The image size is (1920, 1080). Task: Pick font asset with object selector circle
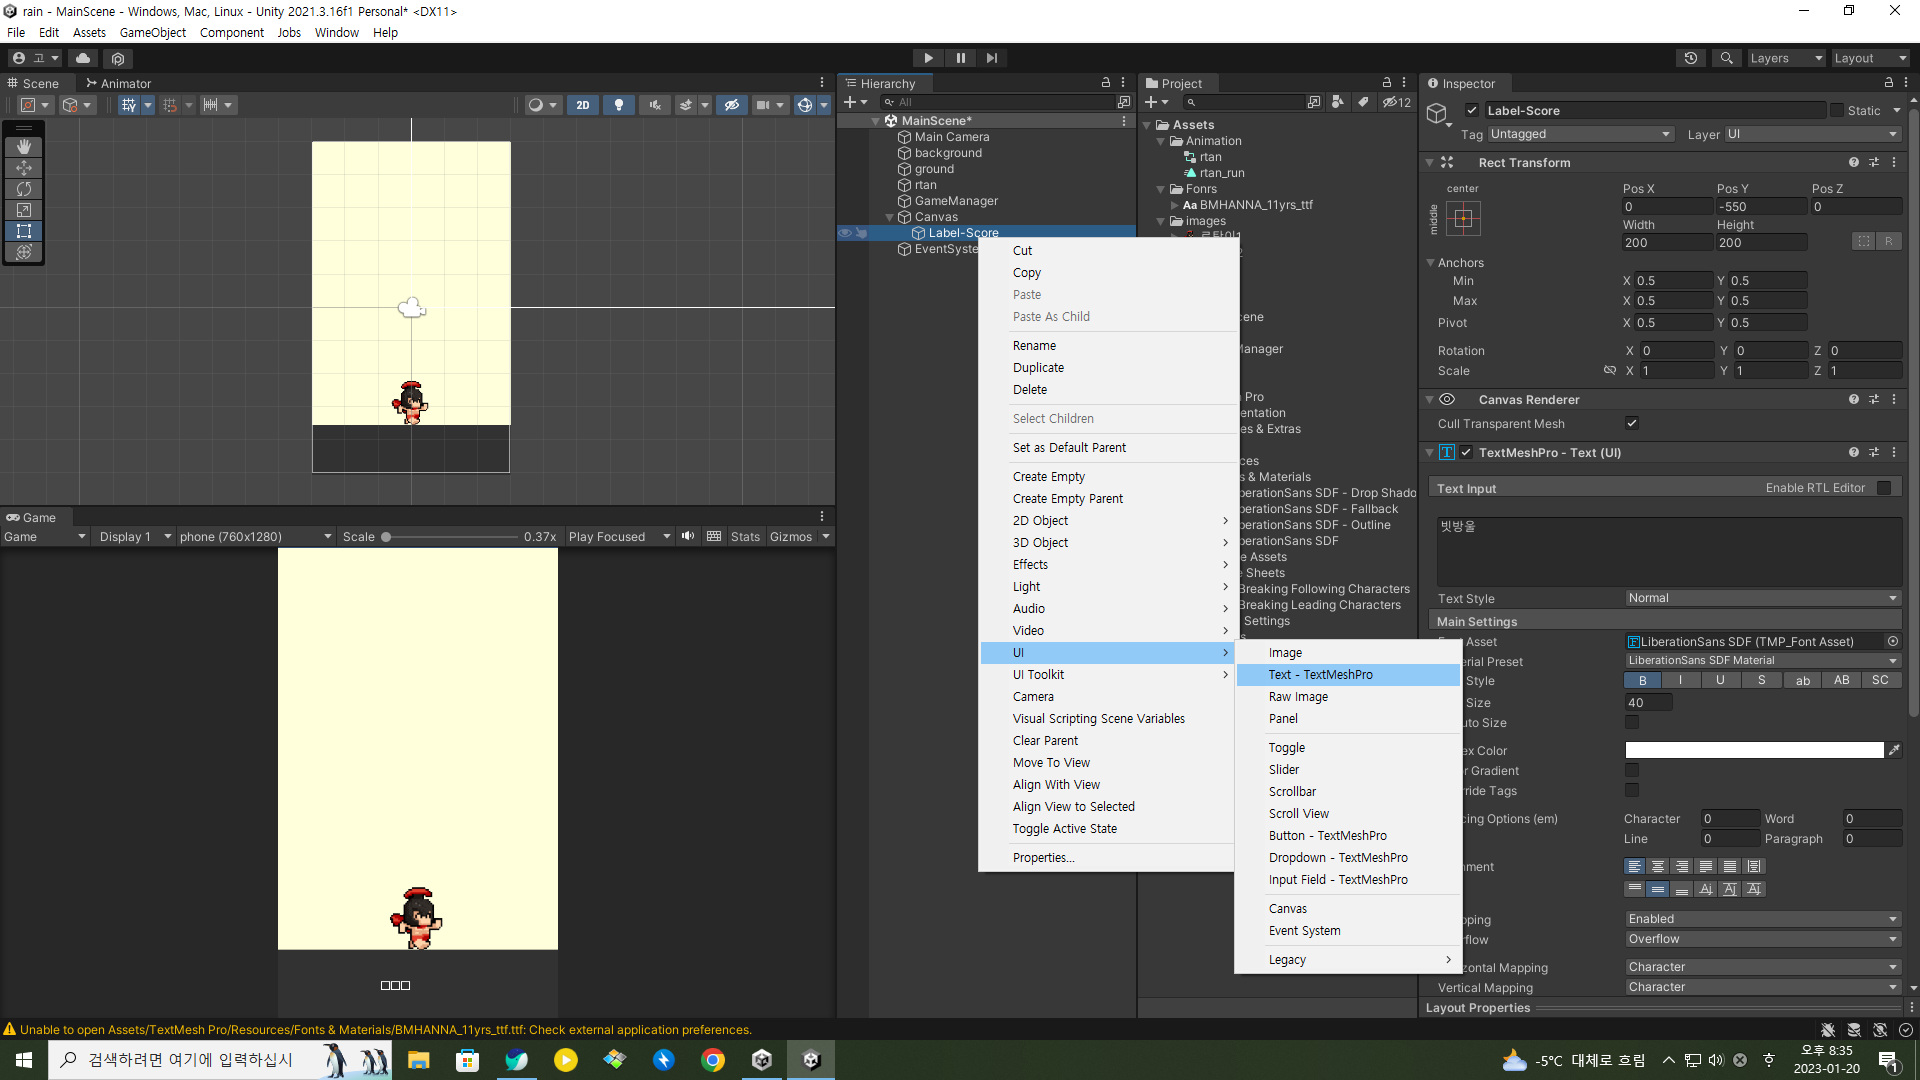(1893, 642)
